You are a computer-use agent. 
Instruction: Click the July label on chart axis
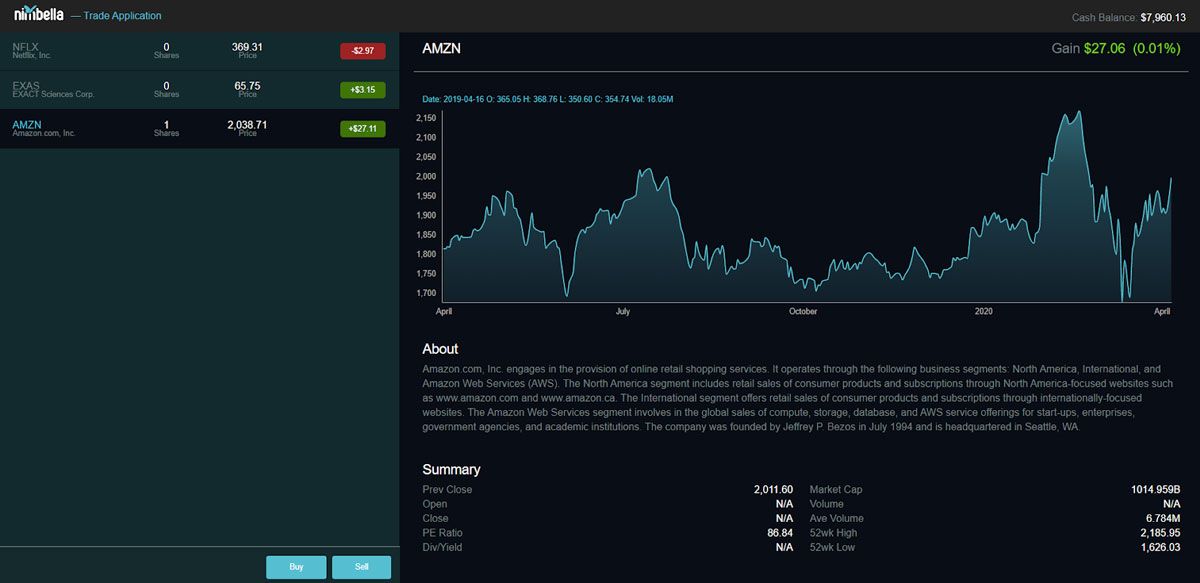click(622, 312)
